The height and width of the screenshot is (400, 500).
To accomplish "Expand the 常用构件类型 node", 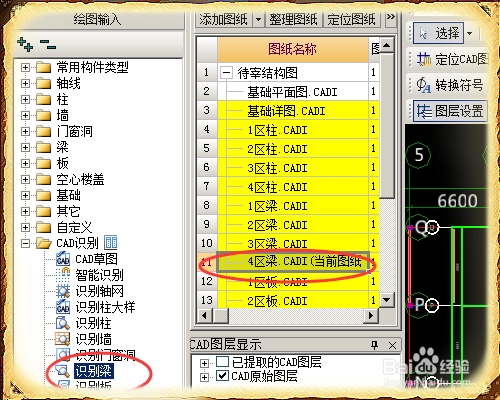I will [x=25, y=67].
